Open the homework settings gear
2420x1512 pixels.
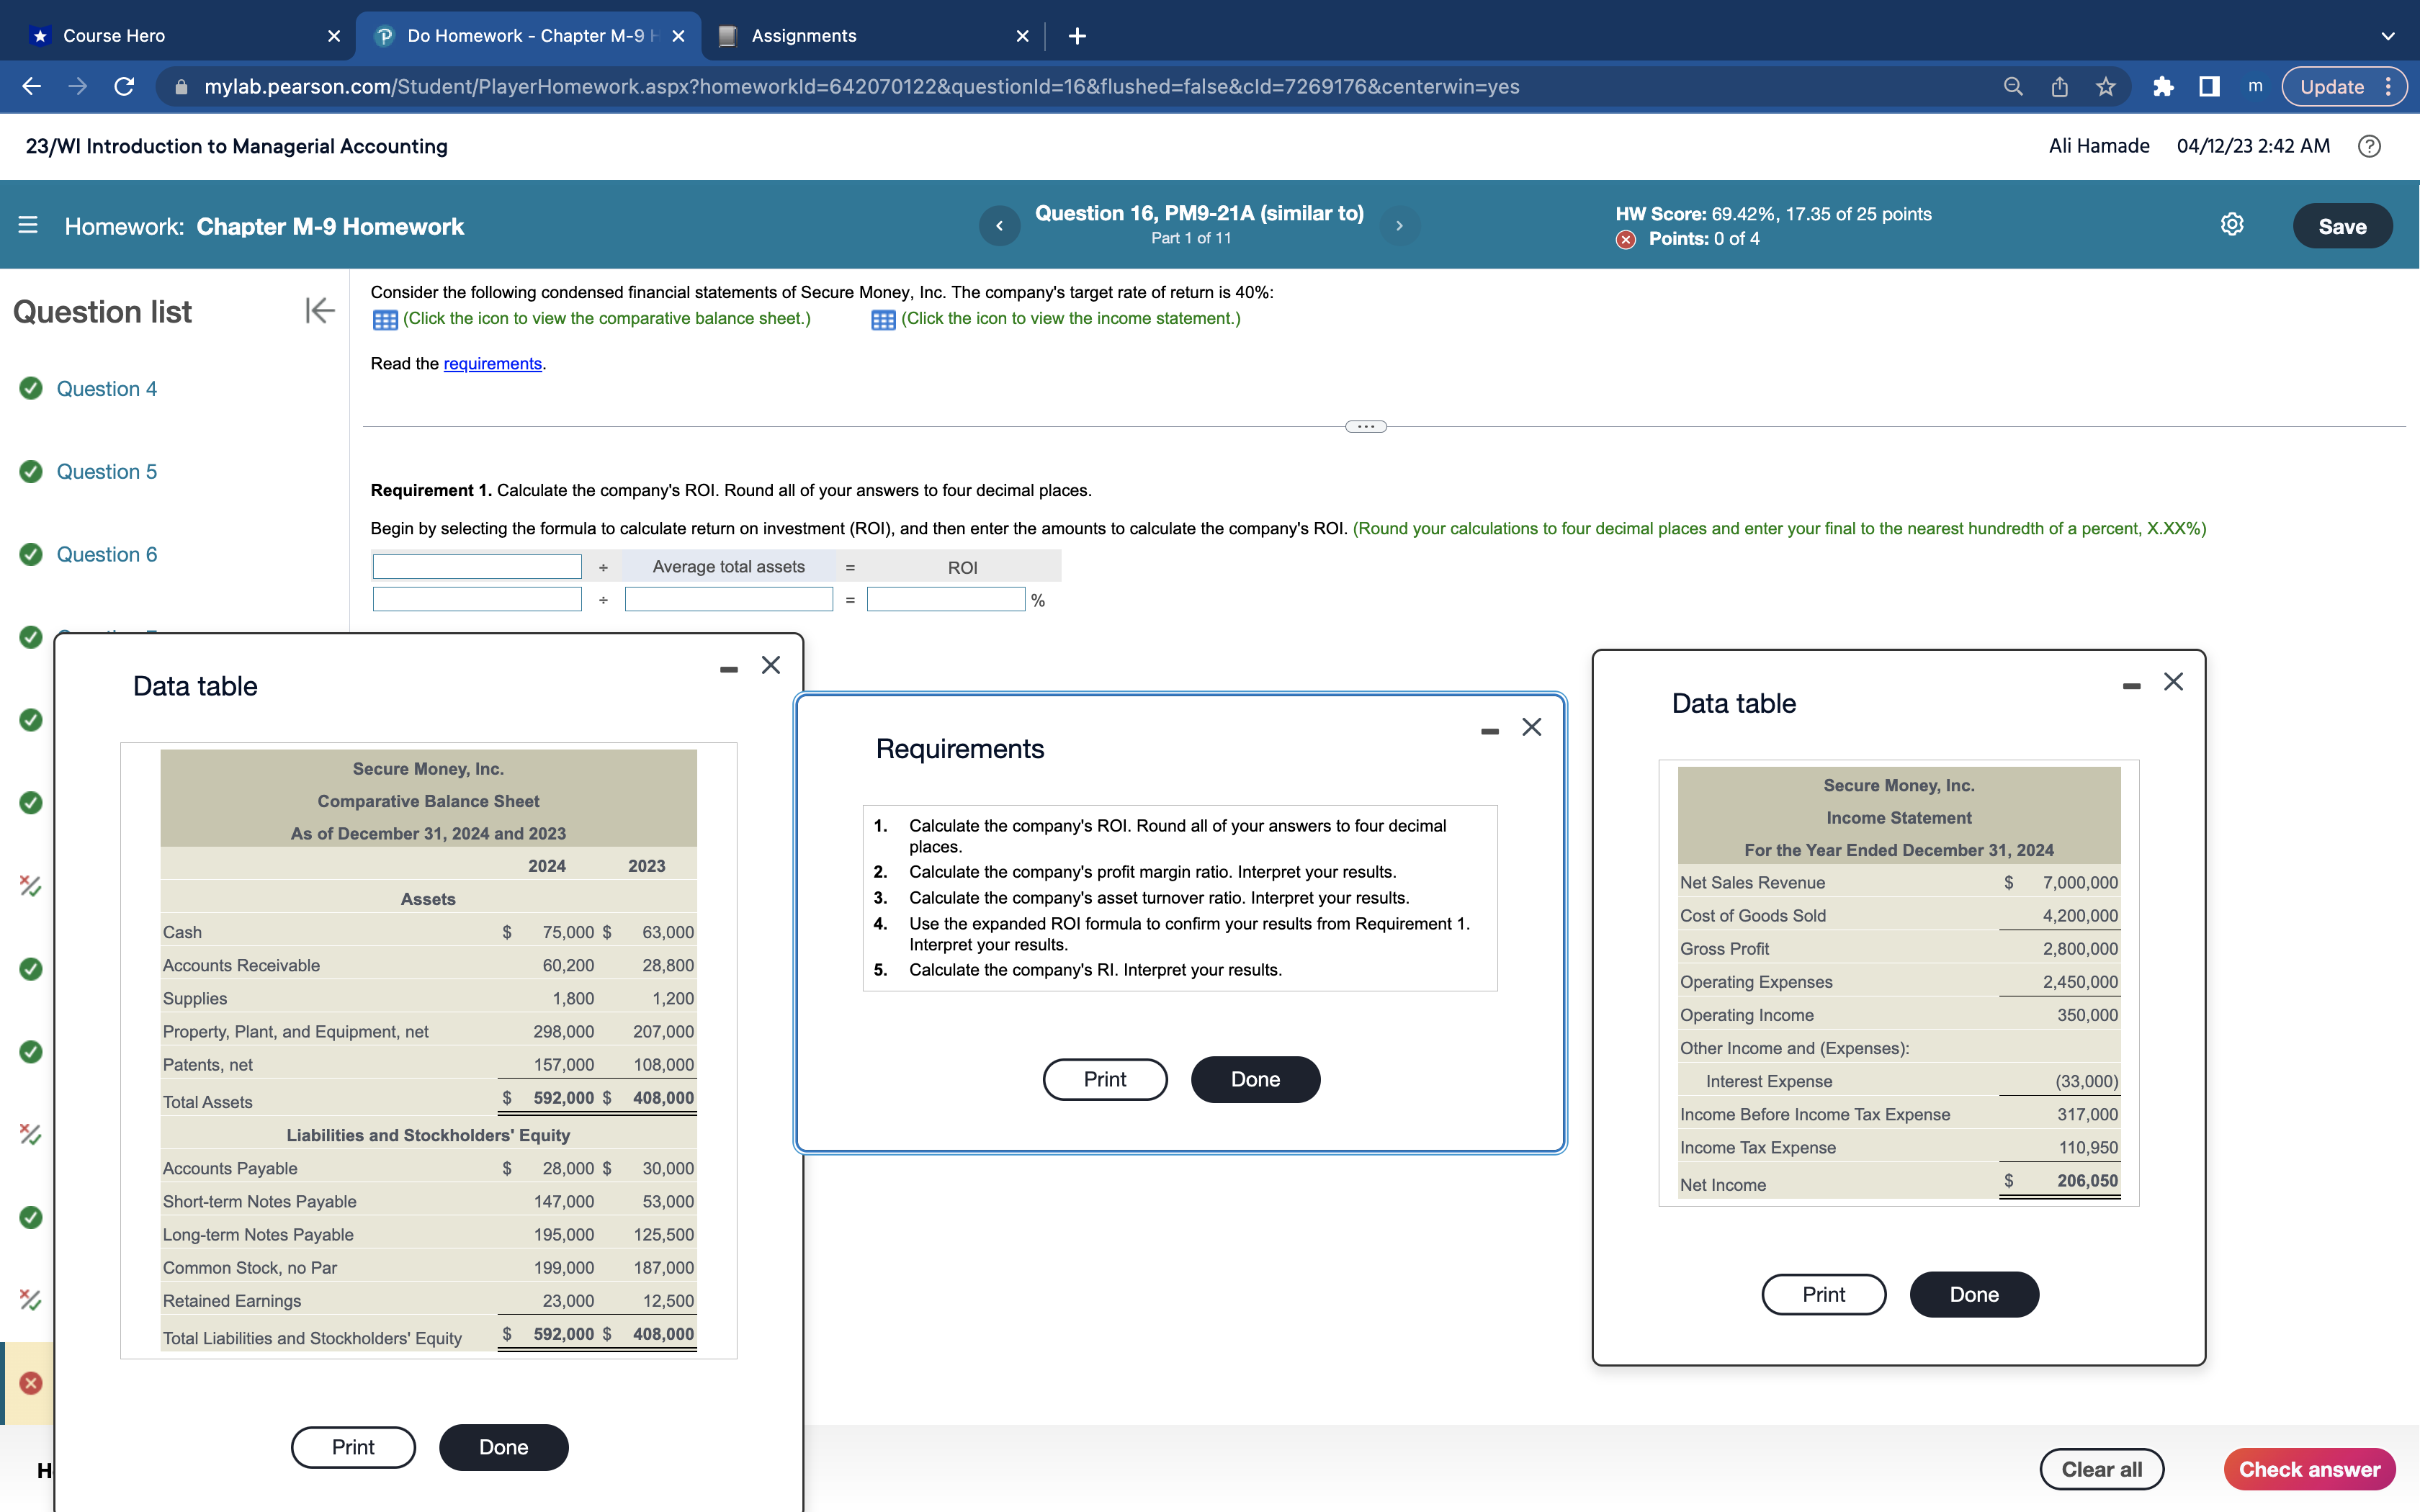(2232, 225)
